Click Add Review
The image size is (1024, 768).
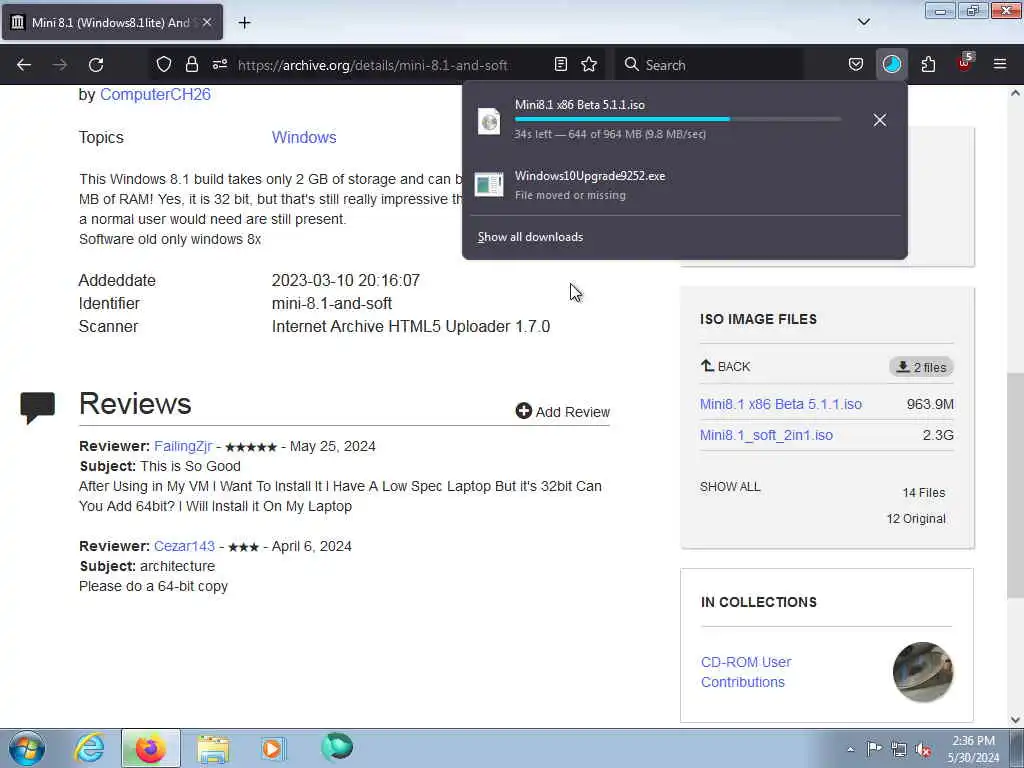562,411
